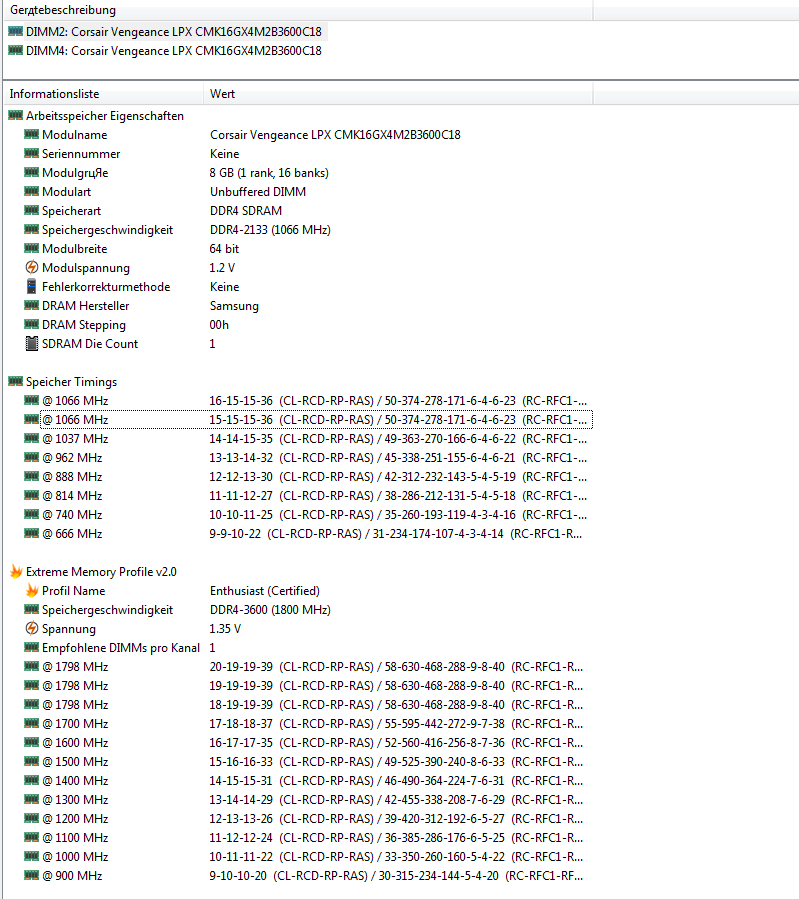Select the Arbeitsspeicher Eigenschaften group heading

(x=105, y=116)
